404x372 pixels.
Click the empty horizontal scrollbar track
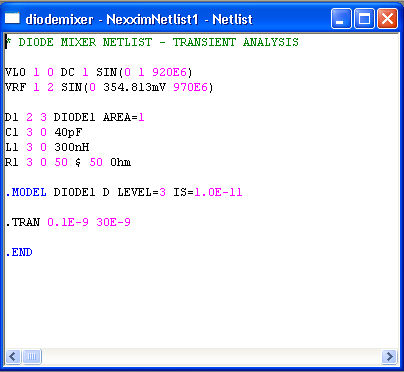tap(211, 357)
